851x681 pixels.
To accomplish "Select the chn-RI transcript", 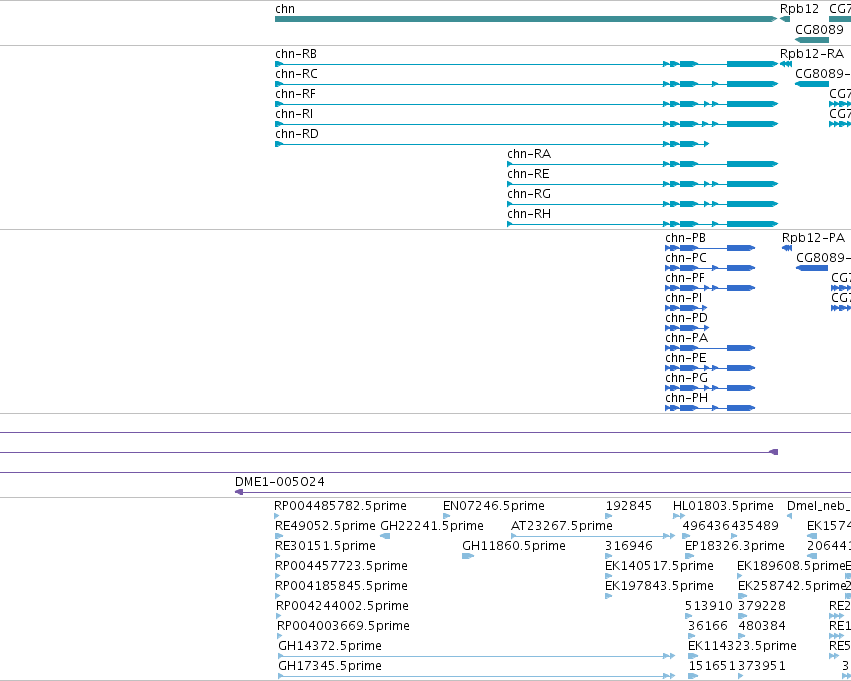I will [x=526, y=124].
